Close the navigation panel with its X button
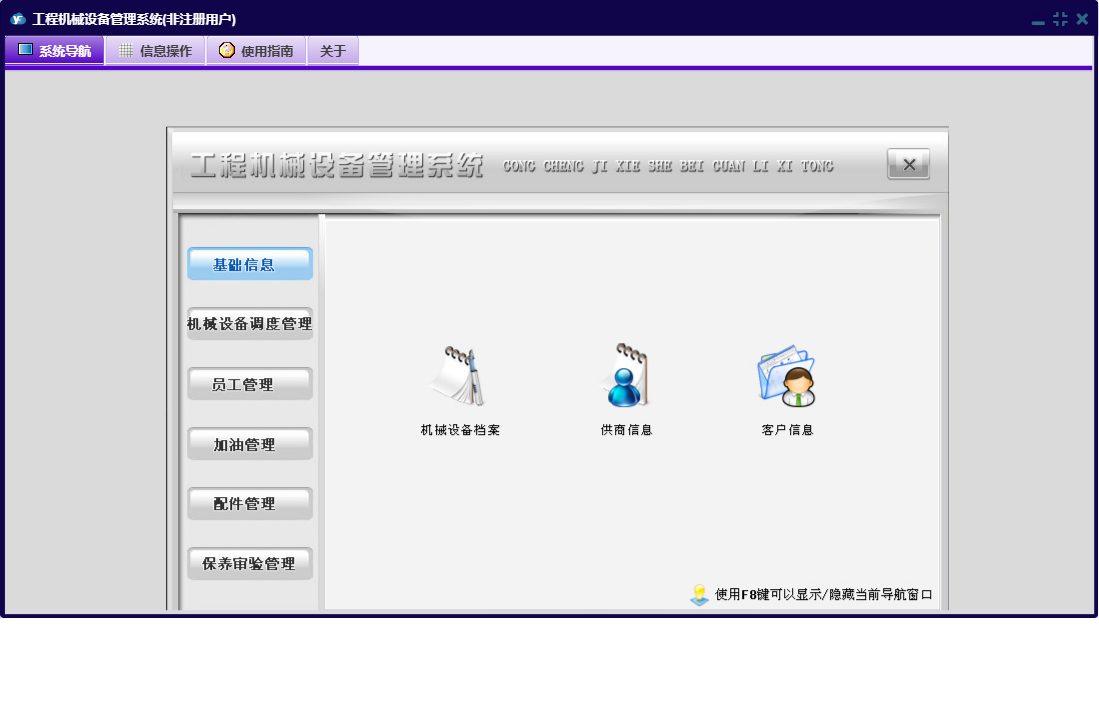Screen dimensions: 1099x723 tap(908, 165)
